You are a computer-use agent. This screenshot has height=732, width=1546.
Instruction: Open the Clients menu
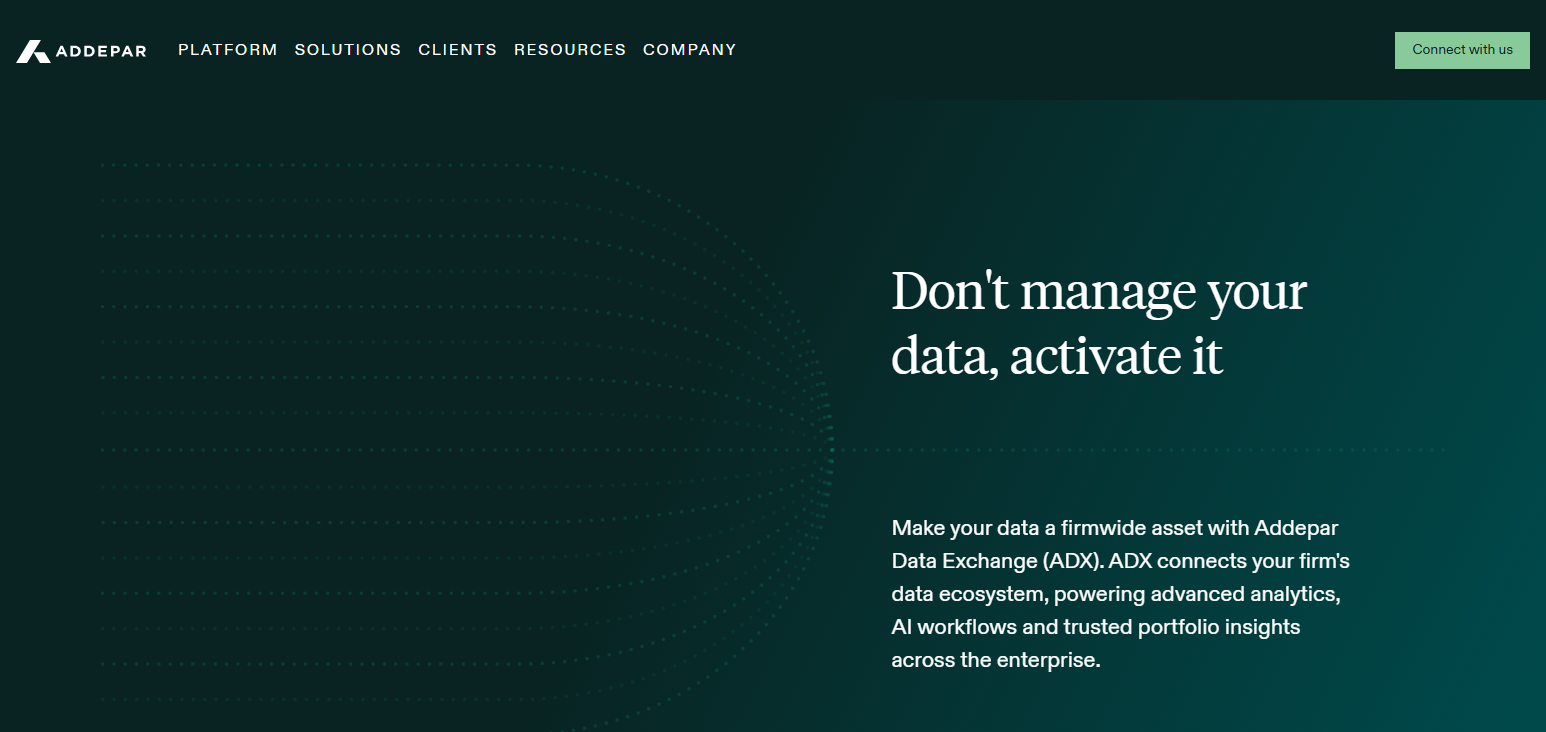(x=458, y=50)
